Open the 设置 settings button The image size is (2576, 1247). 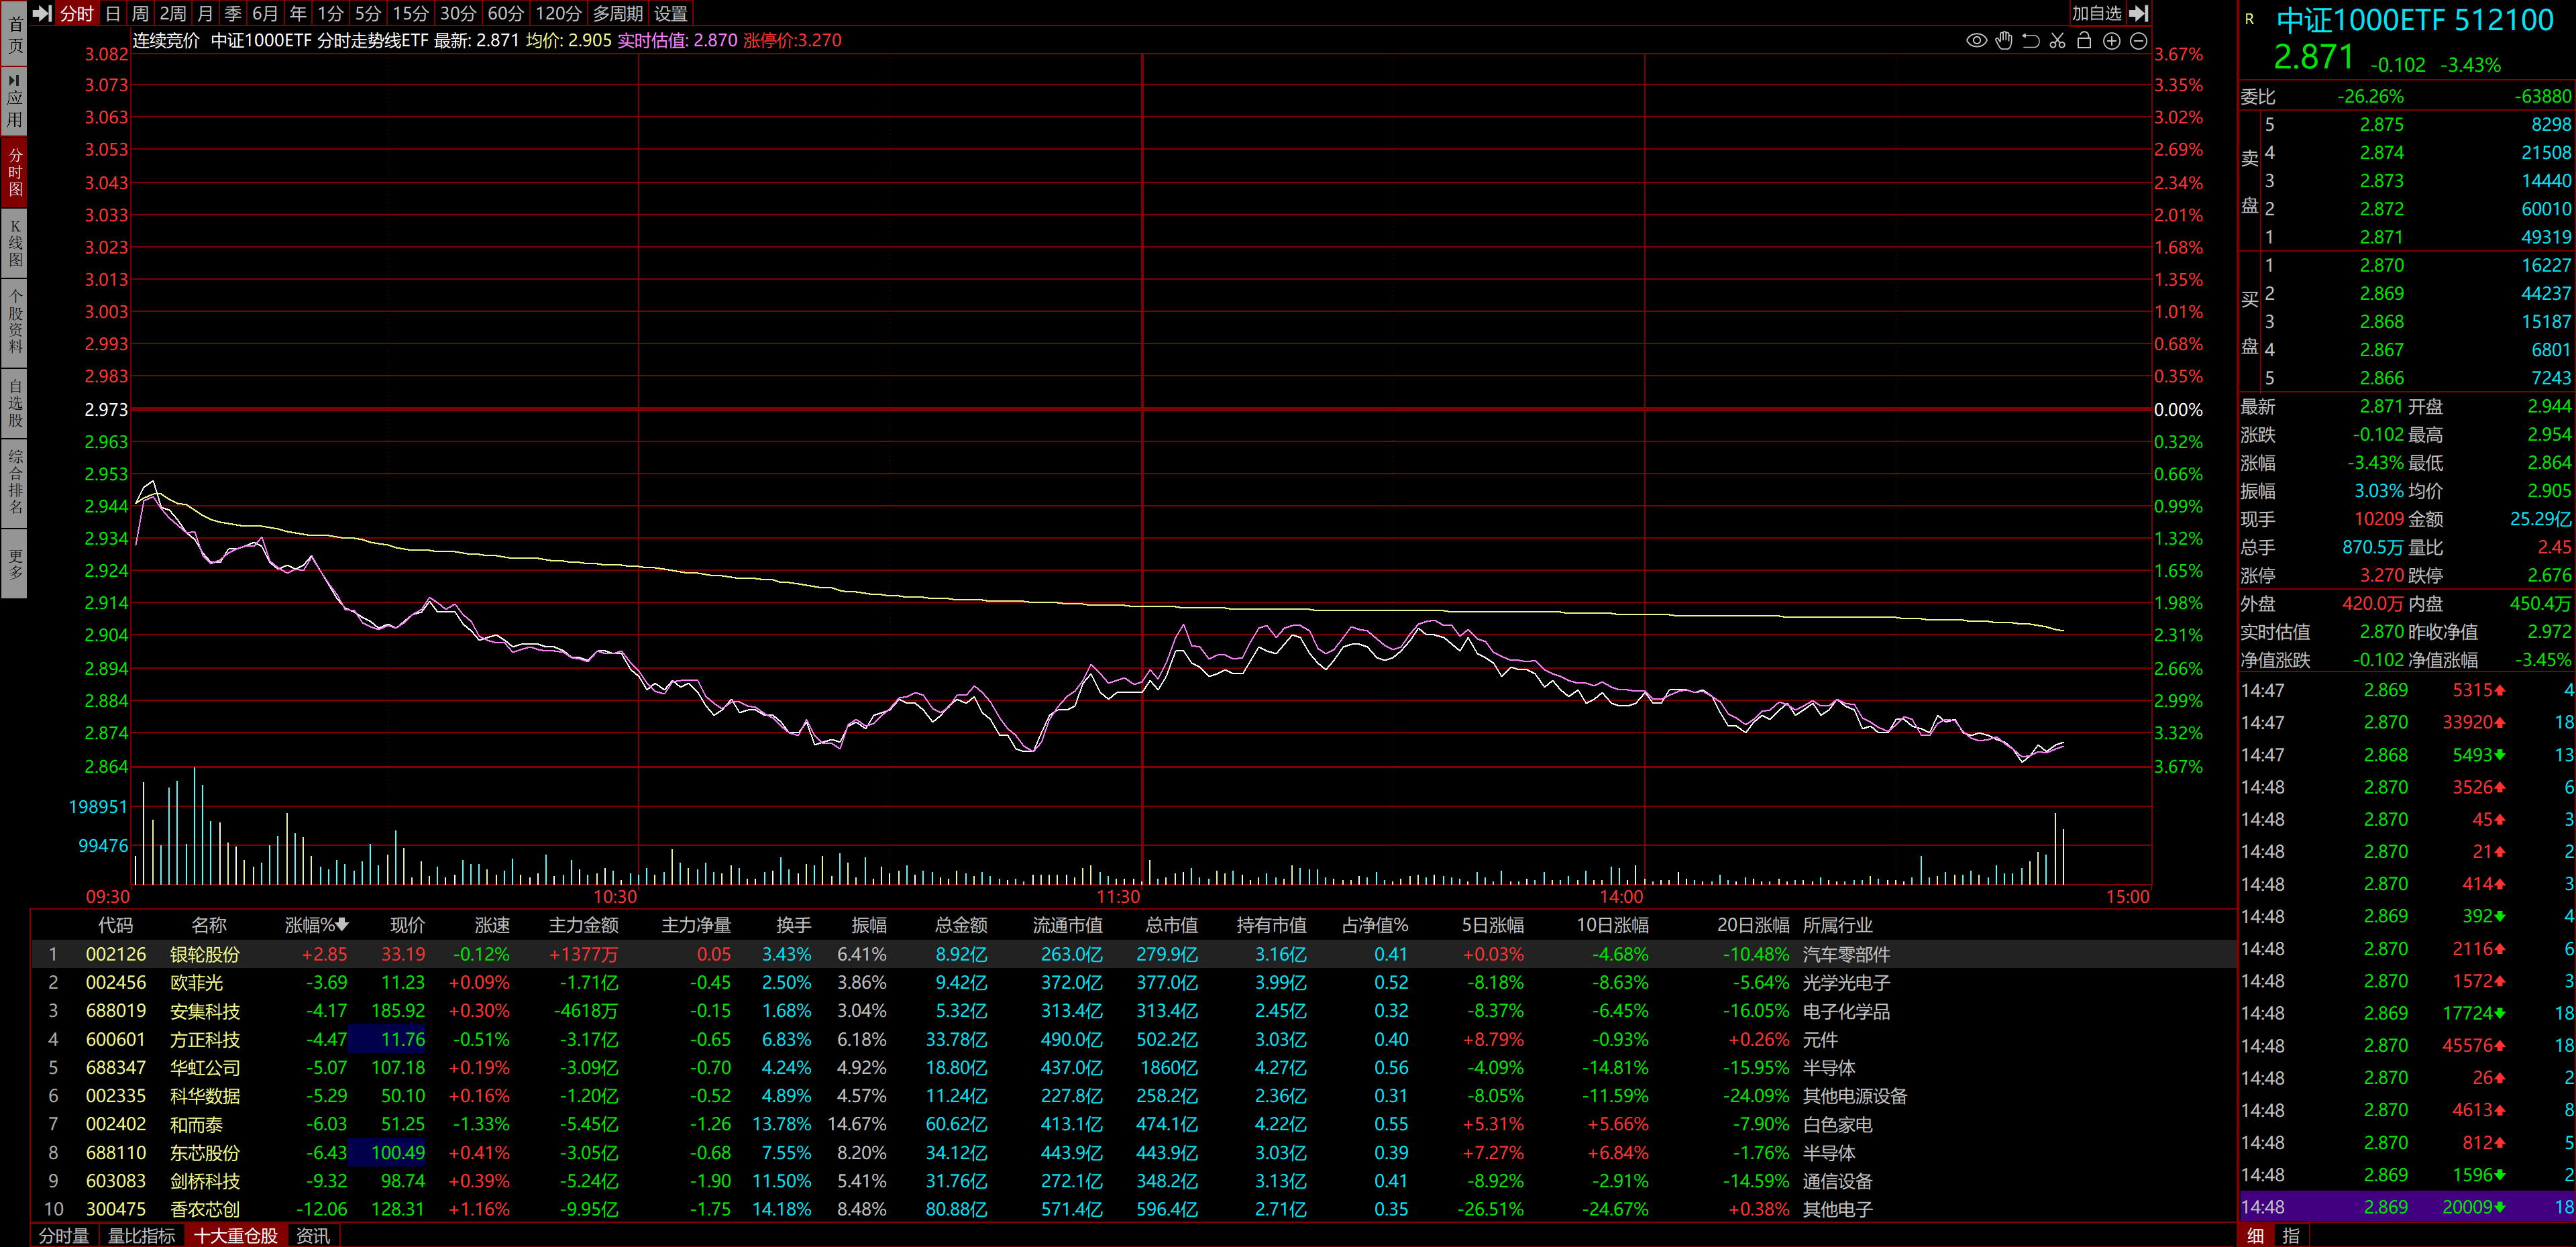[670, 13]
